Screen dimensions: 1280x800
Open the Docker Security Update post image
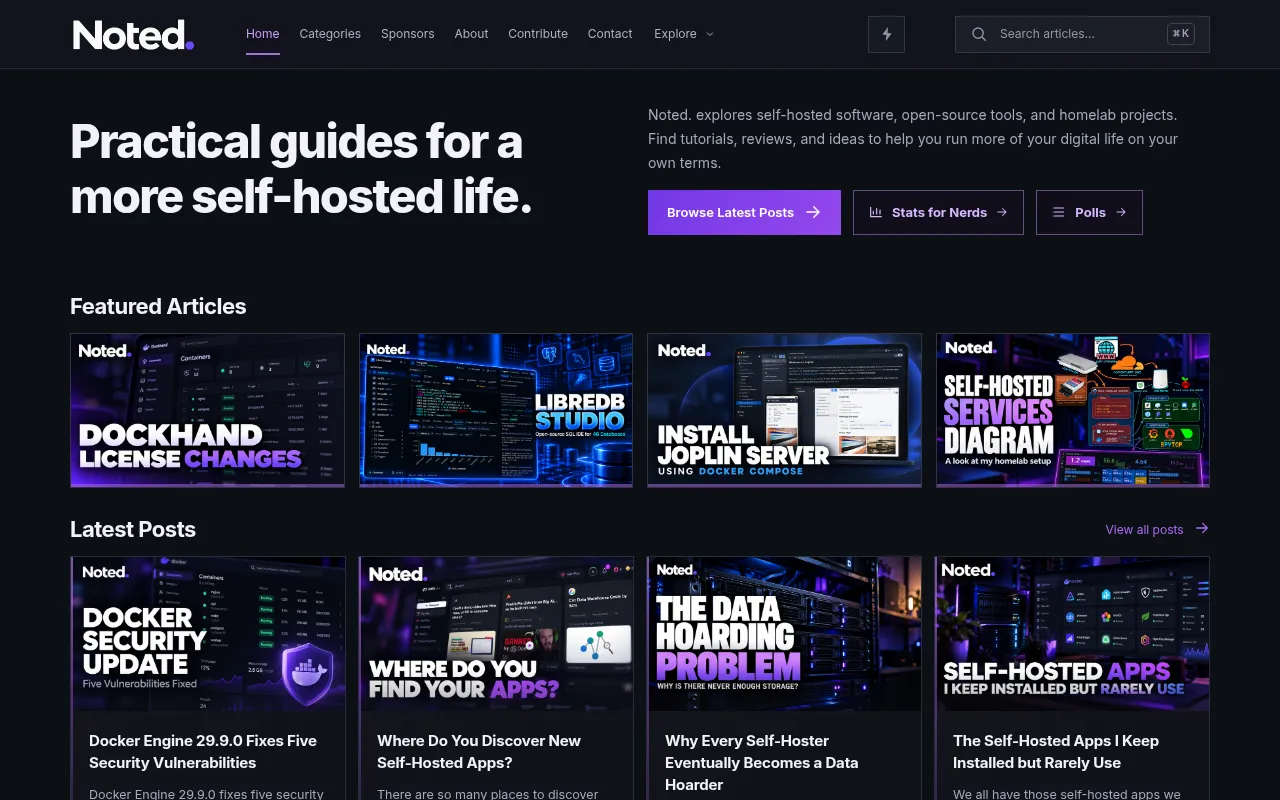coord(208,634)
